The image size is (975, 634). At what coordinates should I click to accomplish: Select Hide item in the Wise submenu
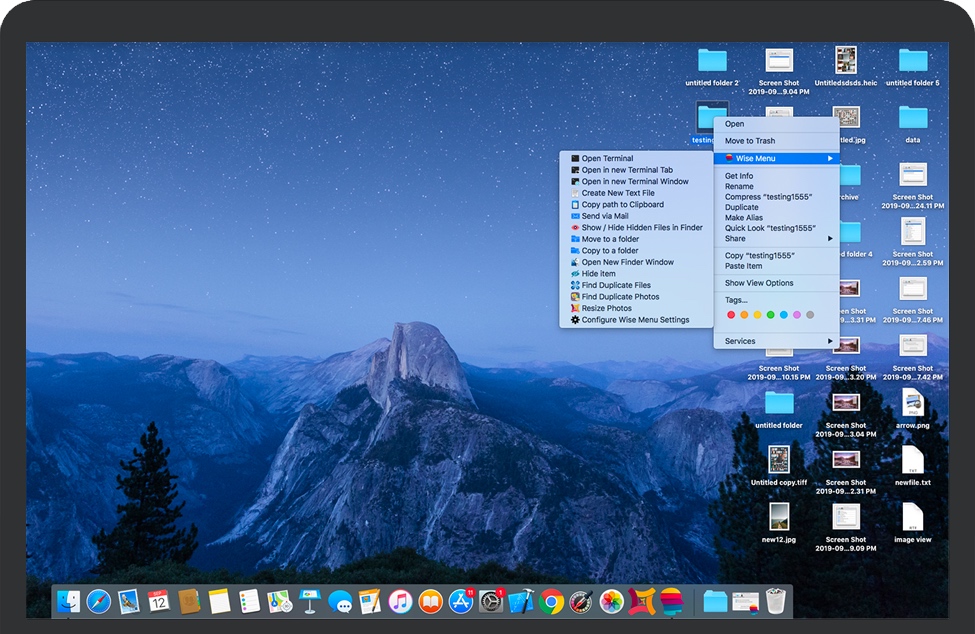pyautogui.click(x=599, y=274)
